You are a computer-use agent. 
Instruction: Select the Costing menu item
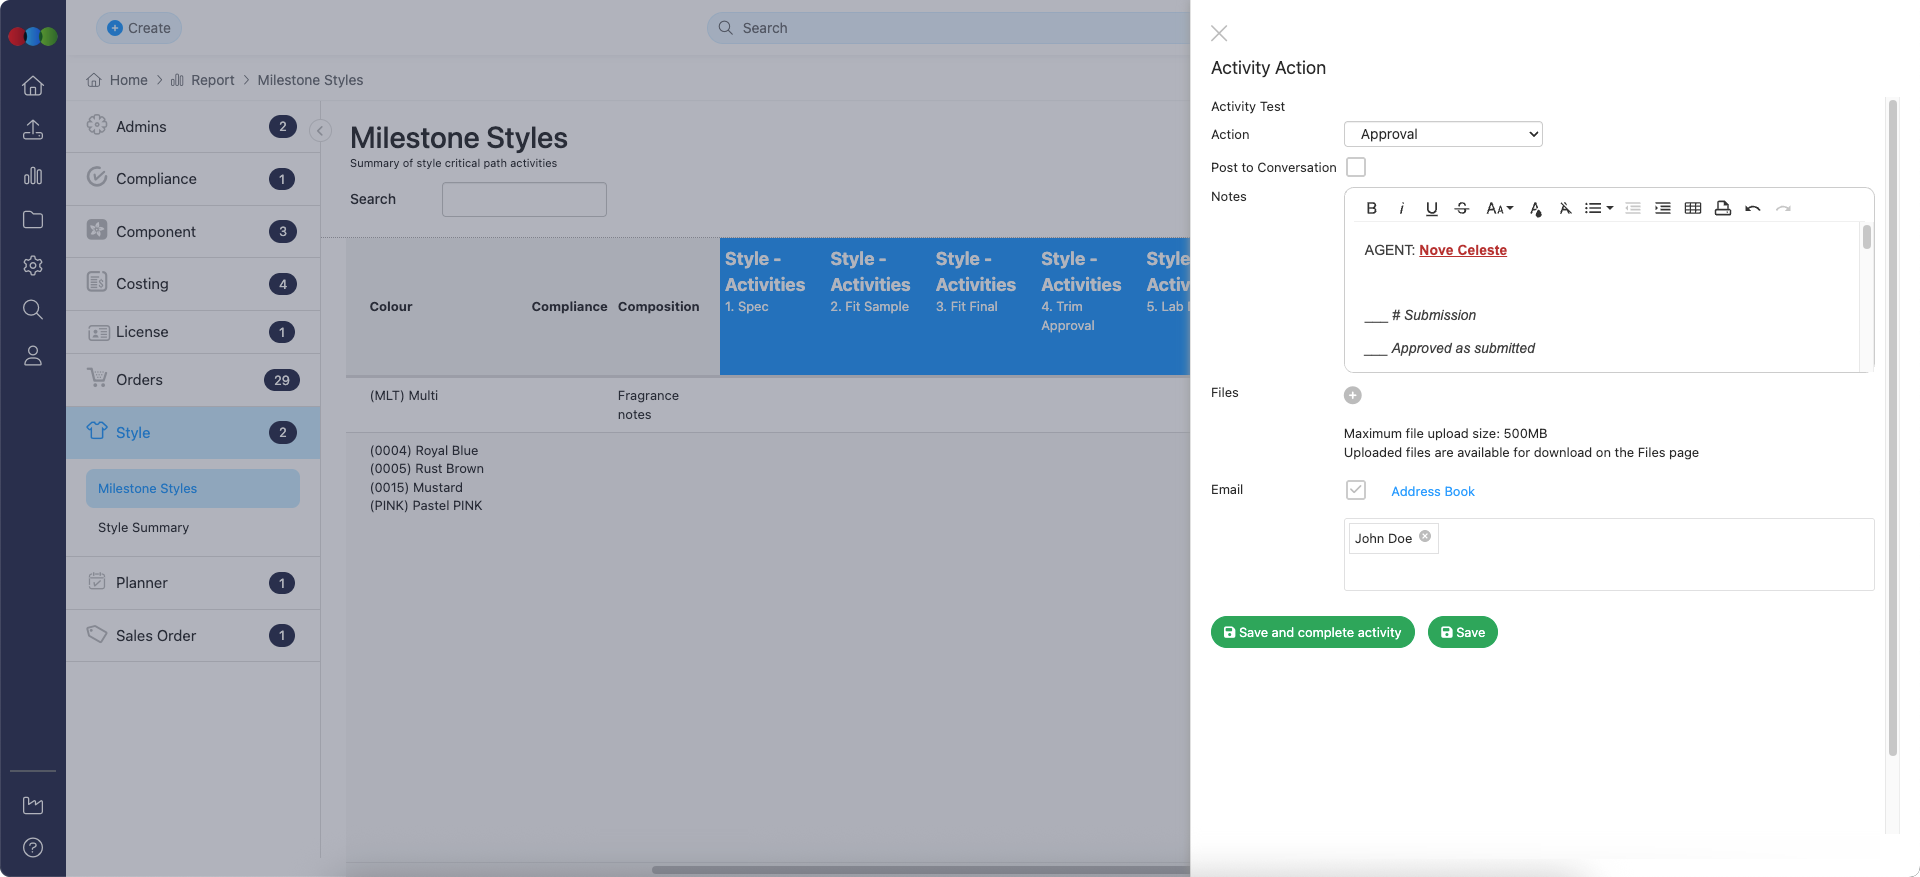[142, 284]
